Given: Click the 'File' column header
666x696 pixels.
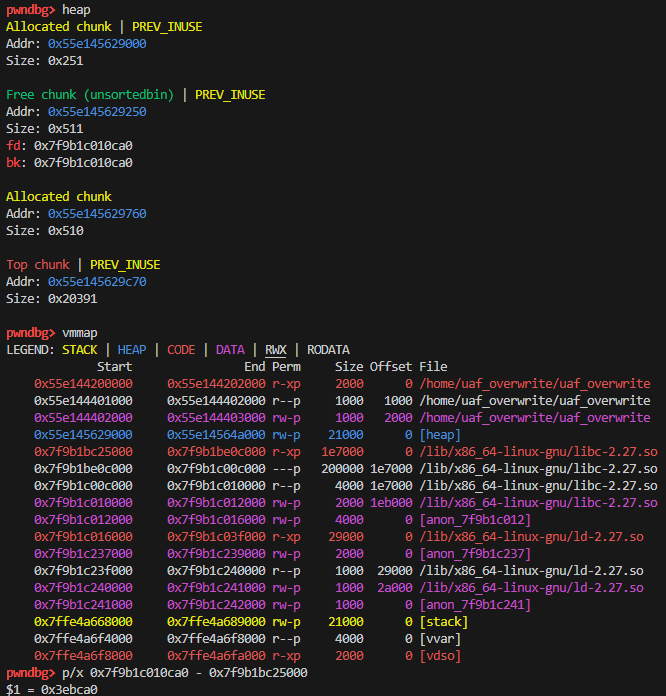Looking at the screenshot, I should (433, 367).
